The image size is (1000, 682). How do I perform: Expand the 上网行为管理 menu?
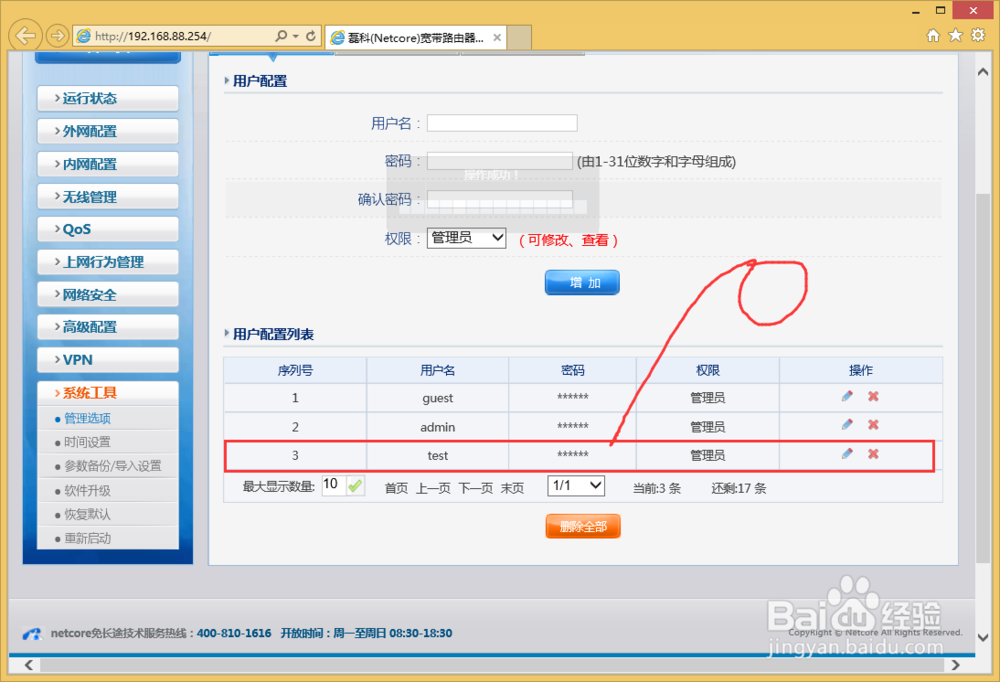(x=108, y=262)
